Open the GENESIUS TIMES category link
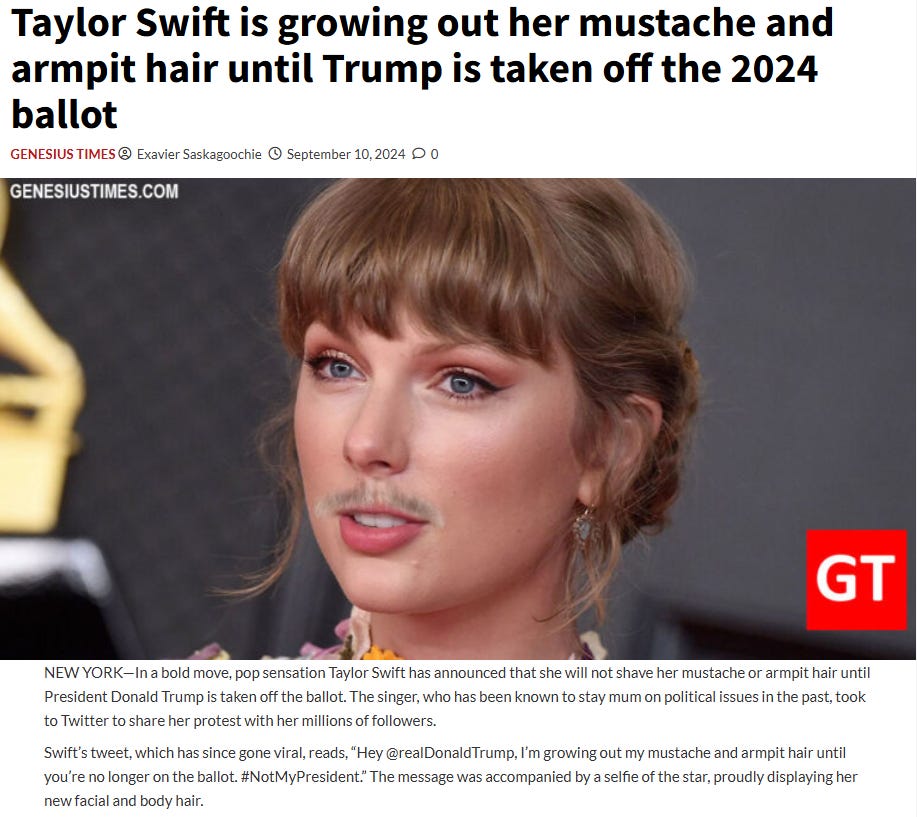Image resolution: width=917 pixels, height=817 pixels. [63, 154]
